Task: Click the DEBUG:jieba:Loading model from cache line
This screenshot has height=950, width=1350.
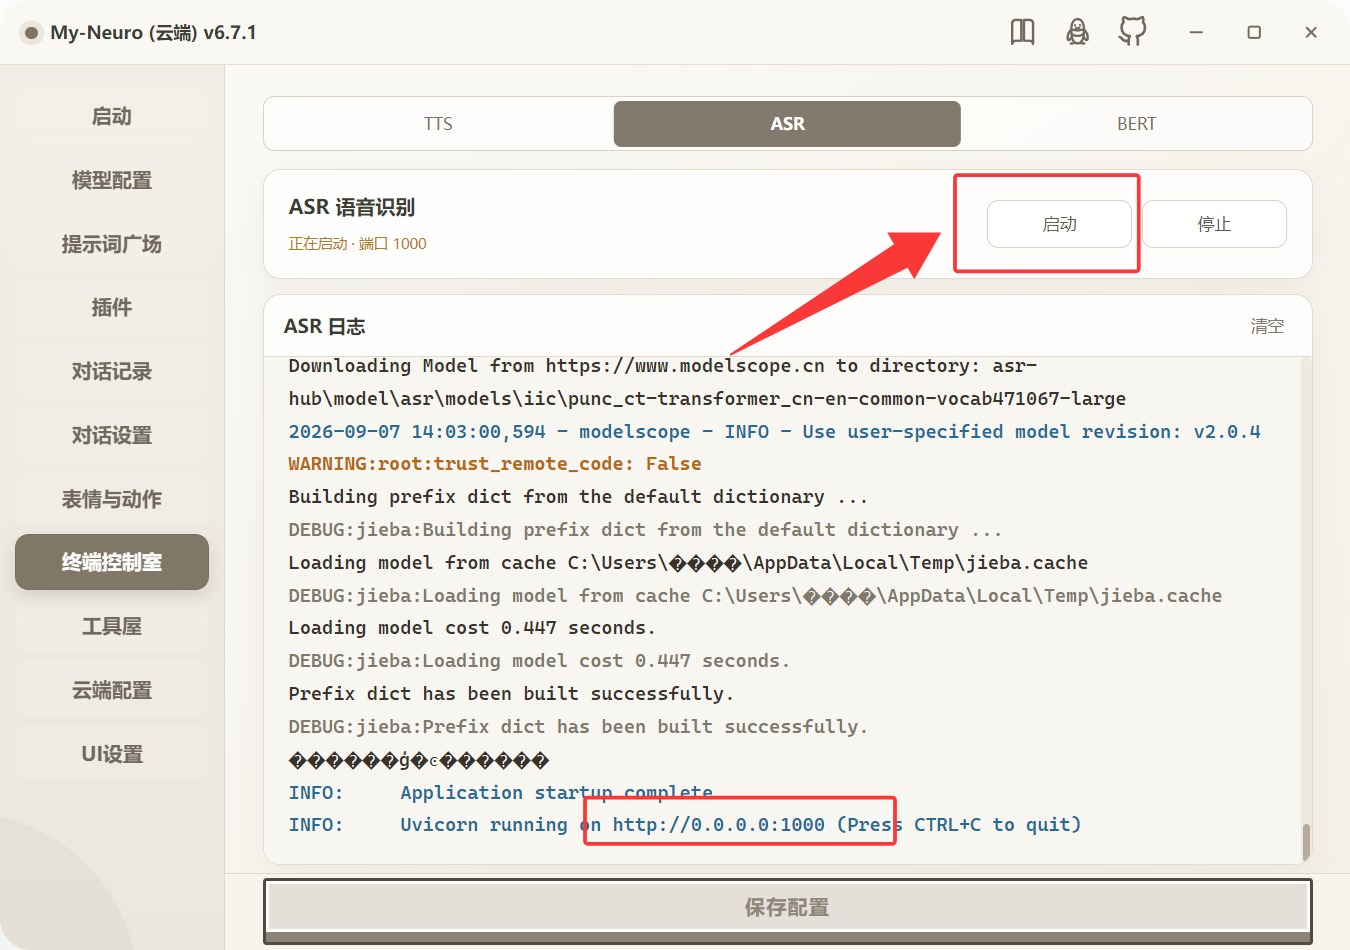Action: point(755,596)
